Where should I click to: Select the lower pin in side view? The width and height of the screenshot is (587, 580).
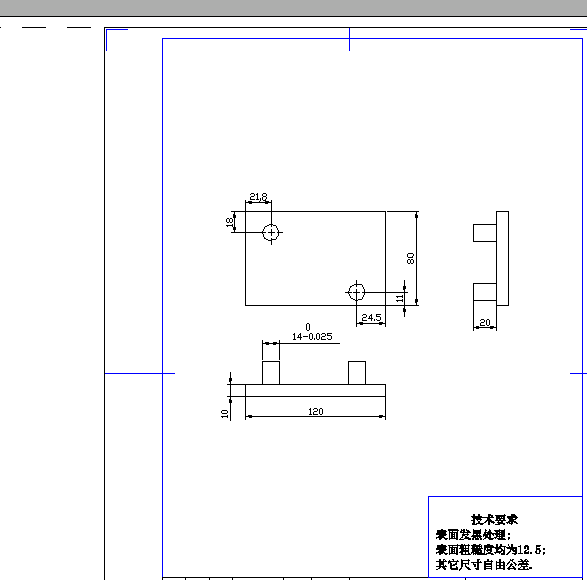click(485, 292)
